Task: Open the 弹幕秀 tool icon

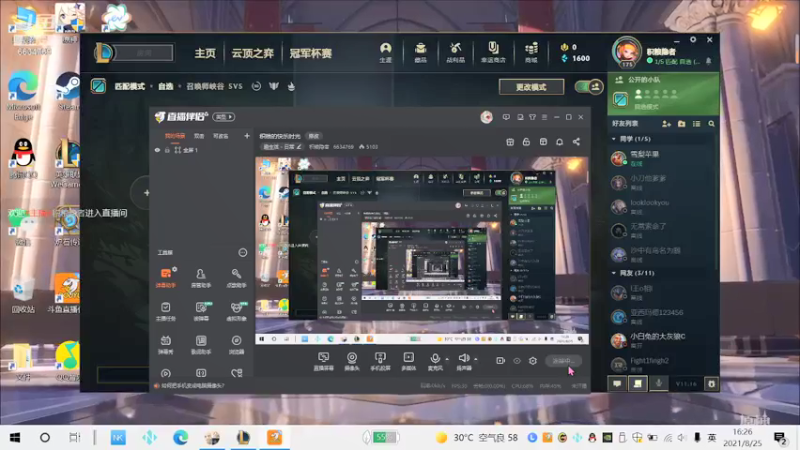Action: (166, 344)
